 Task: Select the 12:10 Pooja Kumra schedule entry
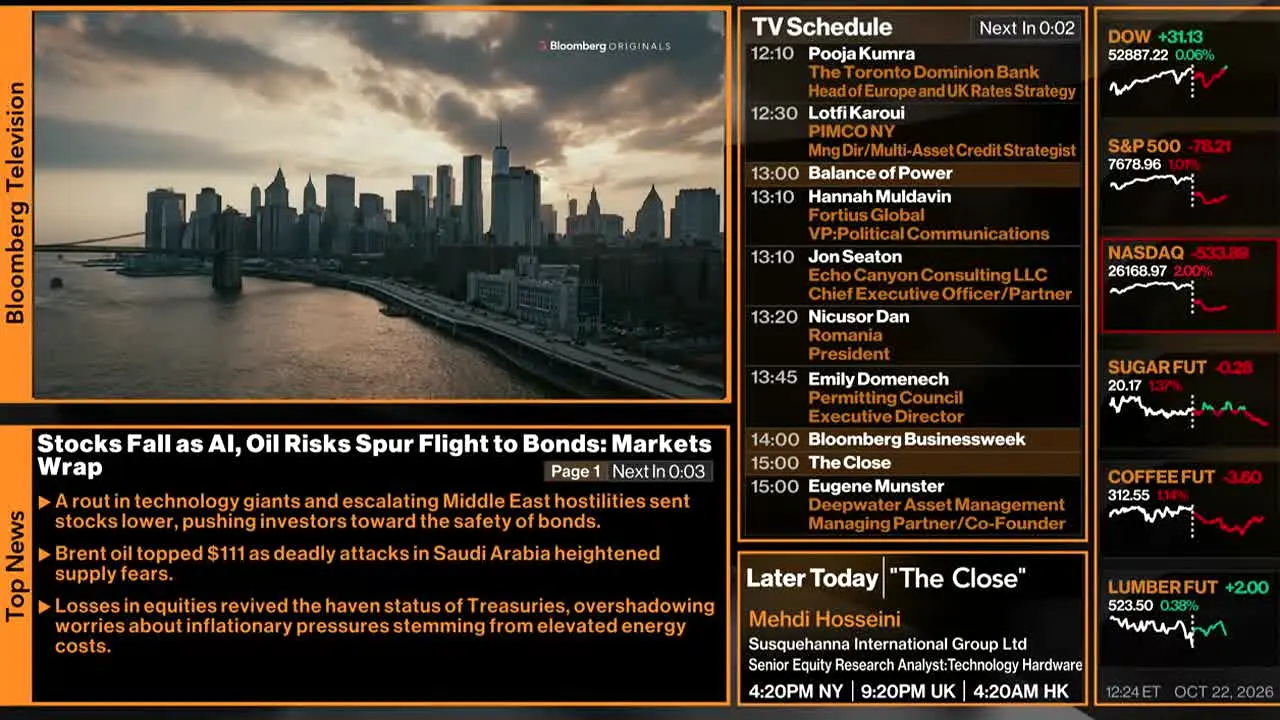tap(914, 72)
